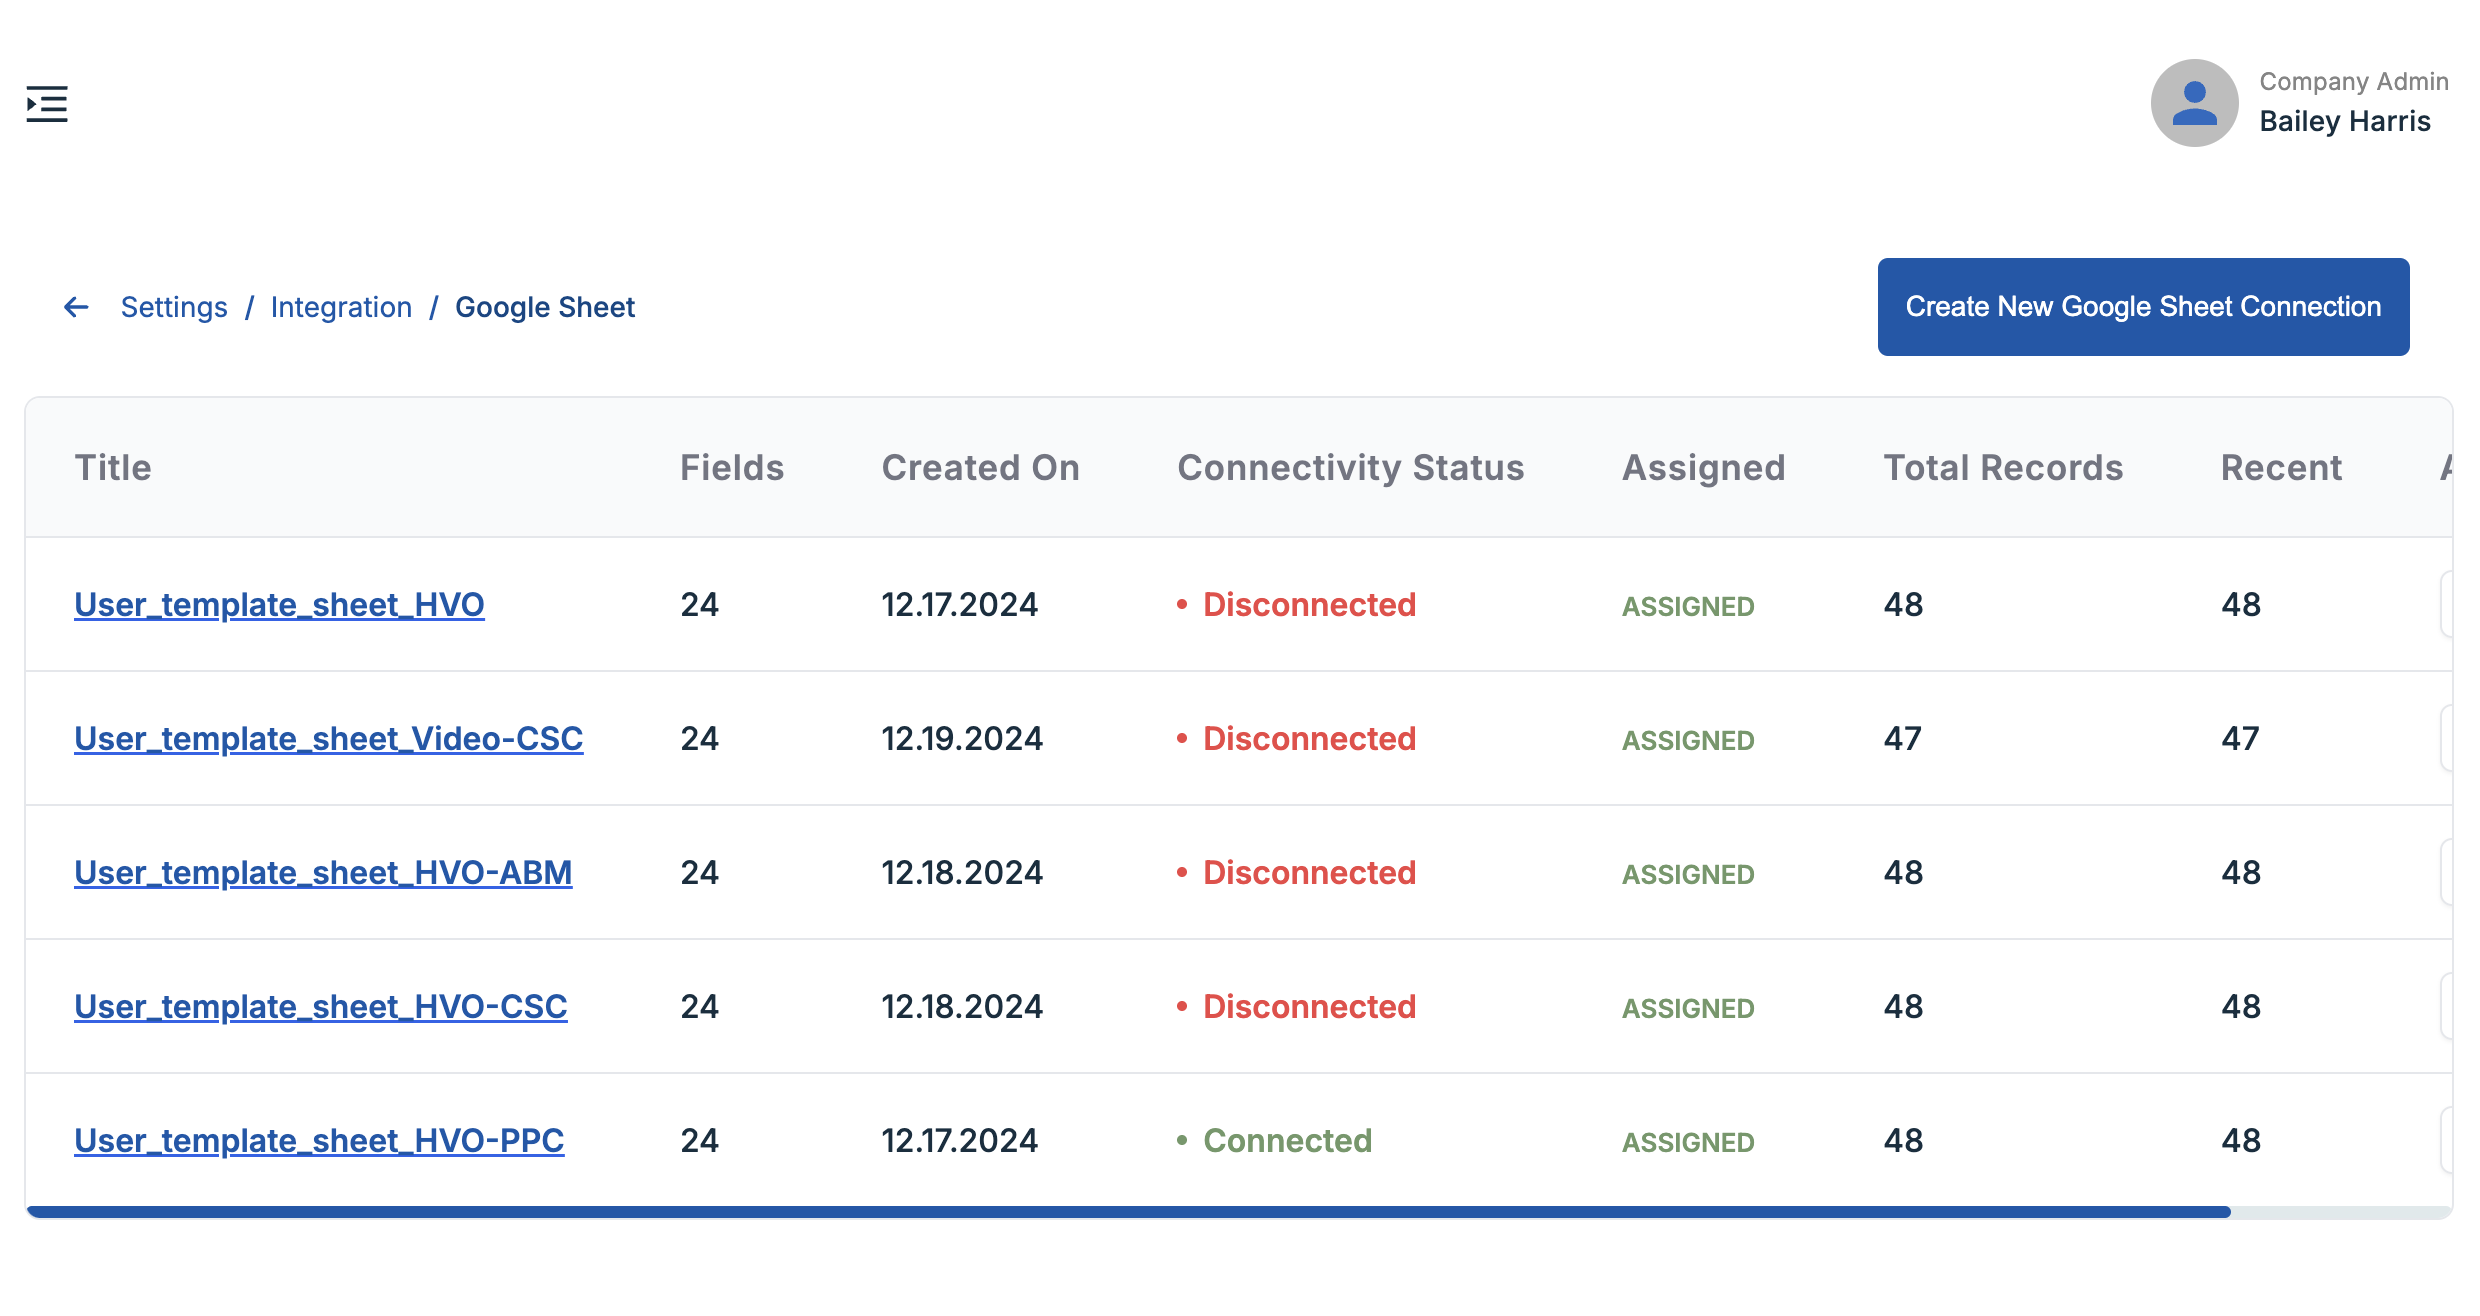Image resolution: width=2480 pixels, height=1316 pixels.
Task: Click the Title column header
Action: click(113, 468)
